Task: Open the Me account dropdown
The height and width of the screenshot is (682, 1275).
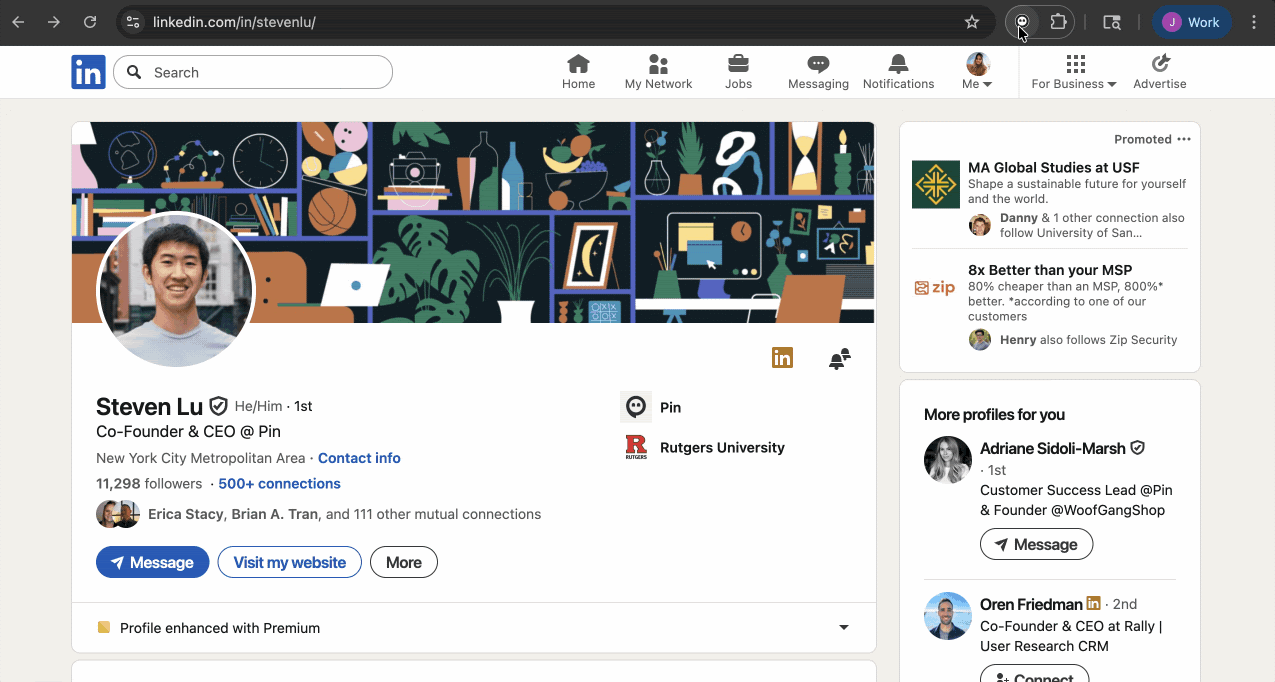Action: coord(977,72)
